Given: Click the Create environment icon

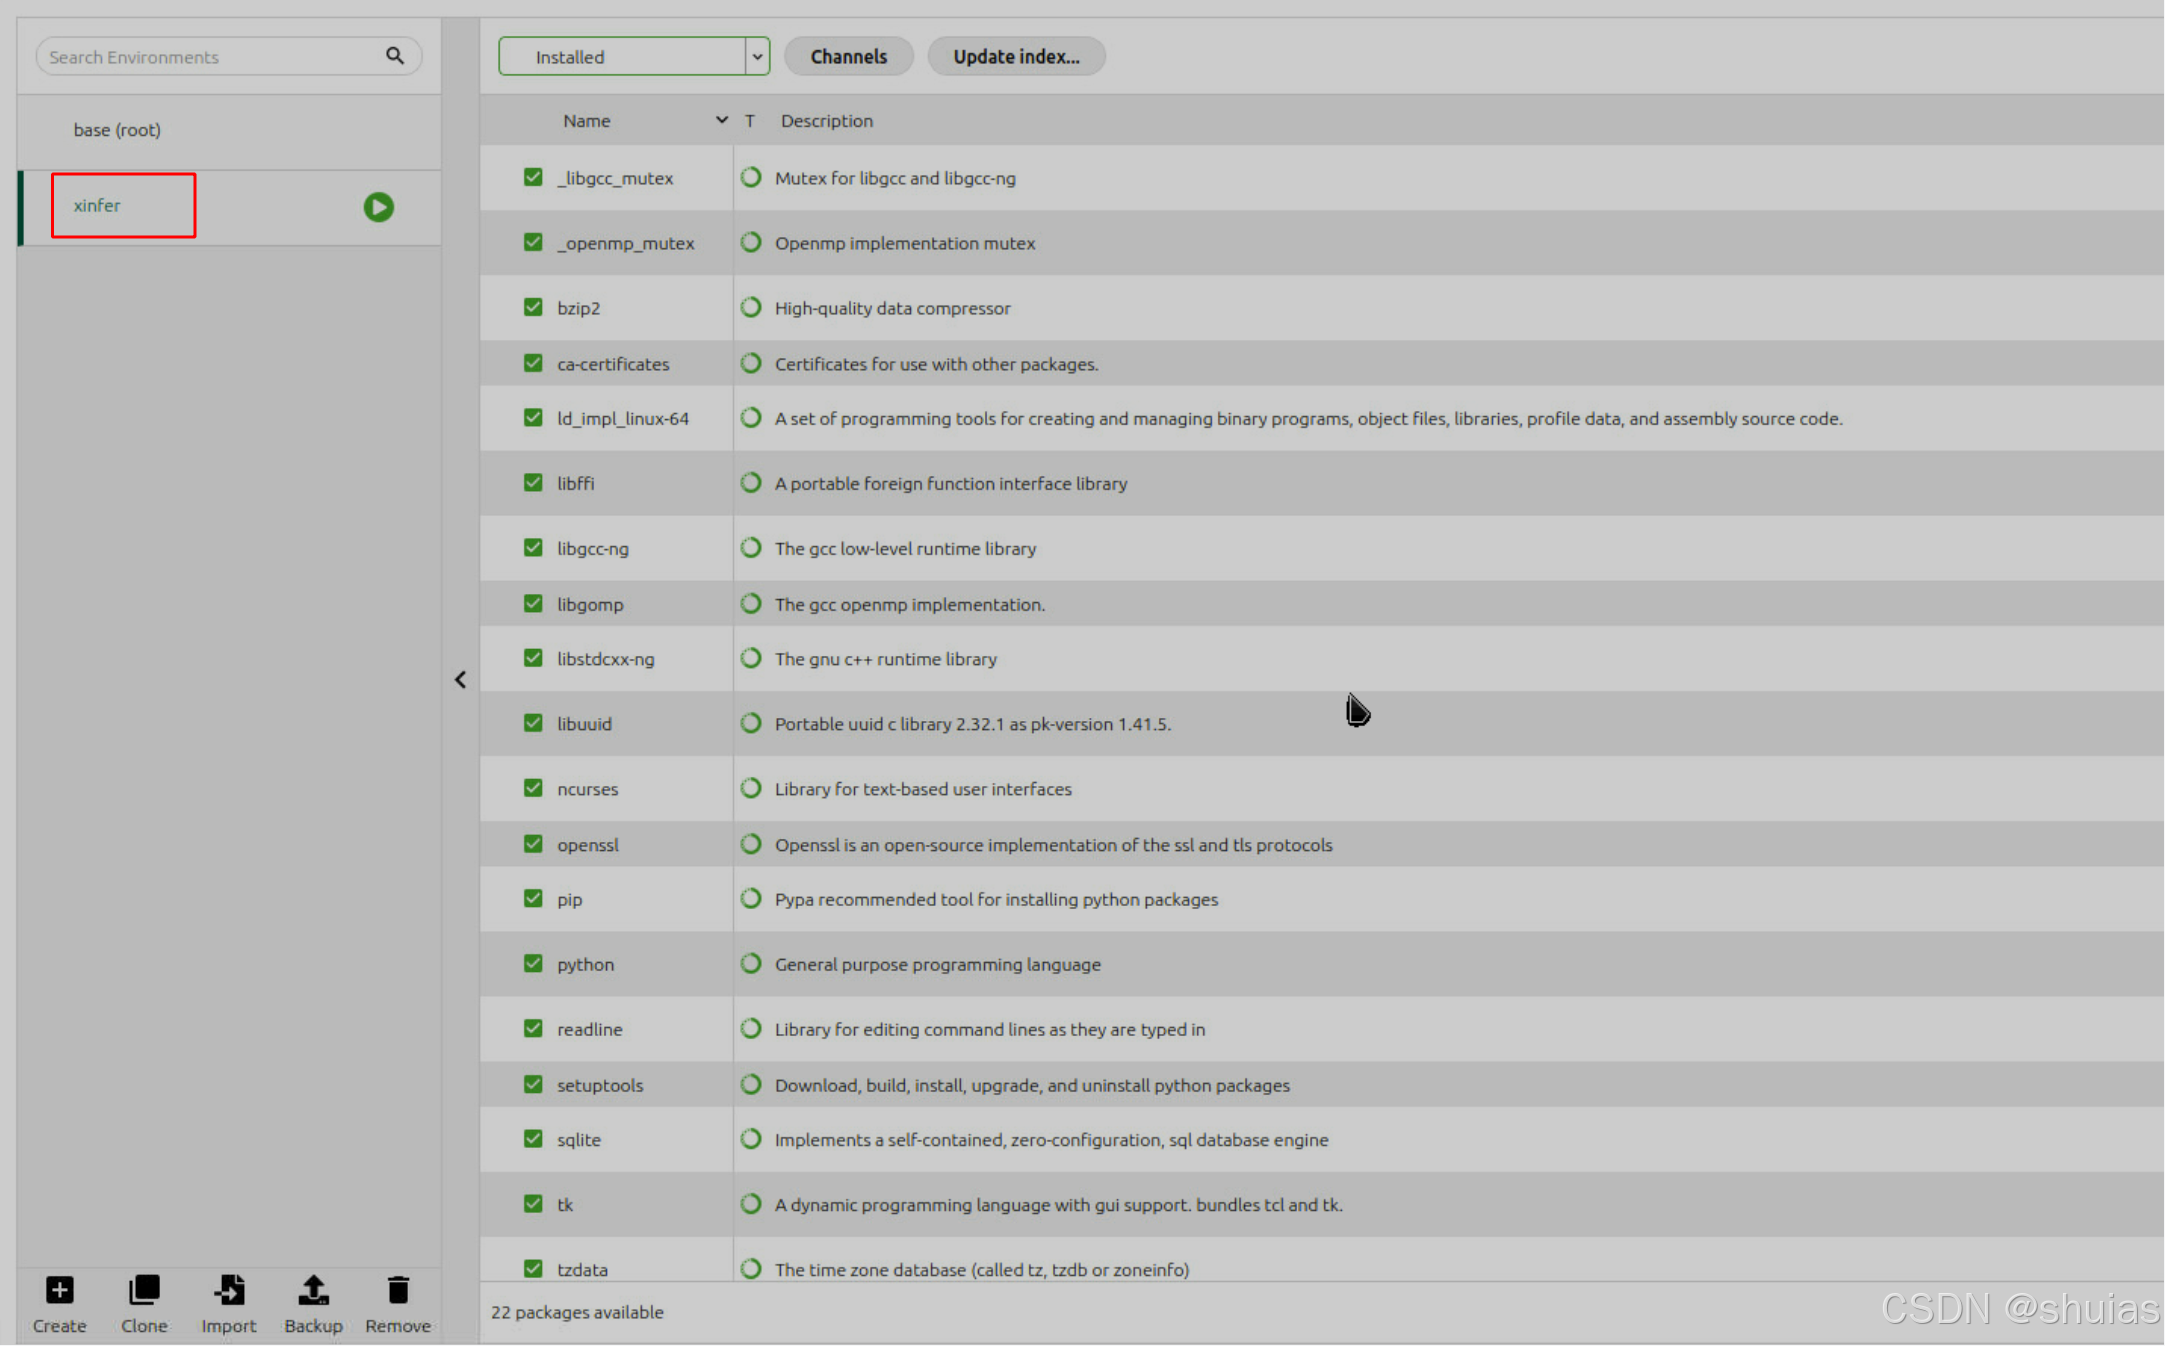Looking at the screenshot, I should (59, 1291).
